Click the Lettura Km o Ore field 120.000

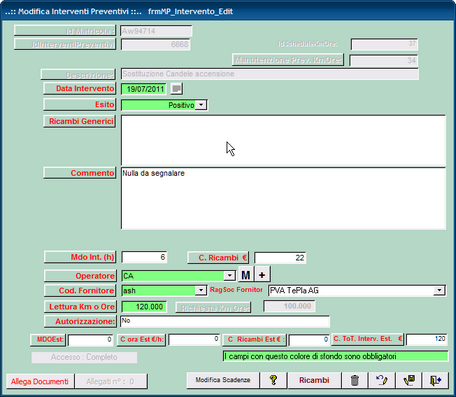click(x=144, y=307)
